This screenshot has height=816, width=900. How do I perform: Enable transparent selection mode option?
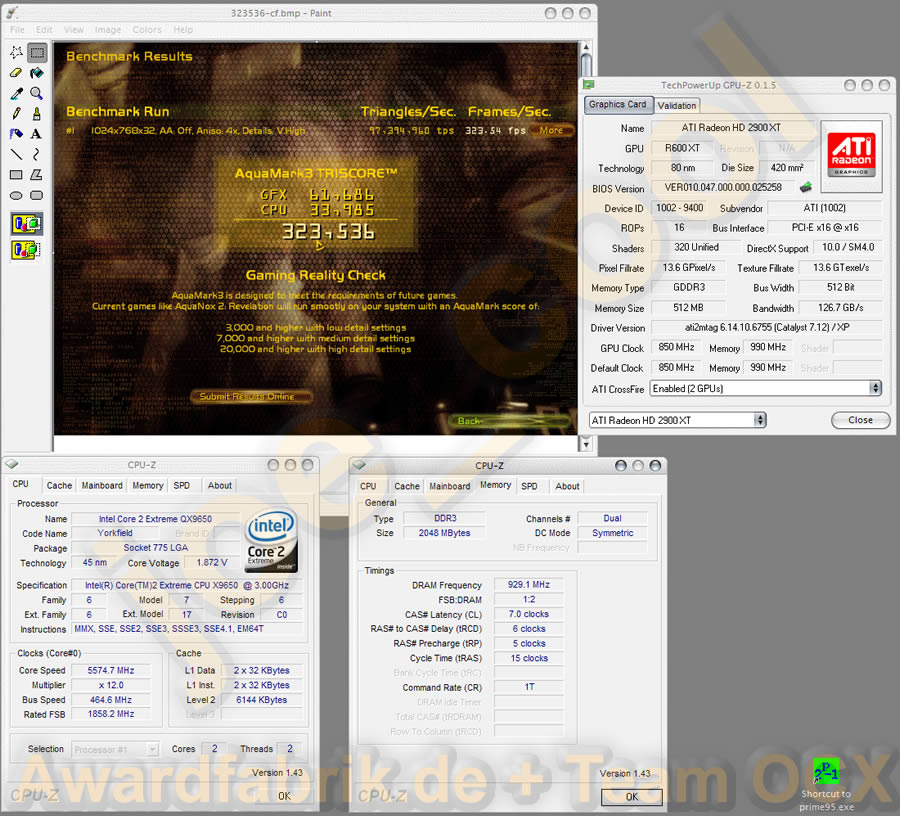26,250
